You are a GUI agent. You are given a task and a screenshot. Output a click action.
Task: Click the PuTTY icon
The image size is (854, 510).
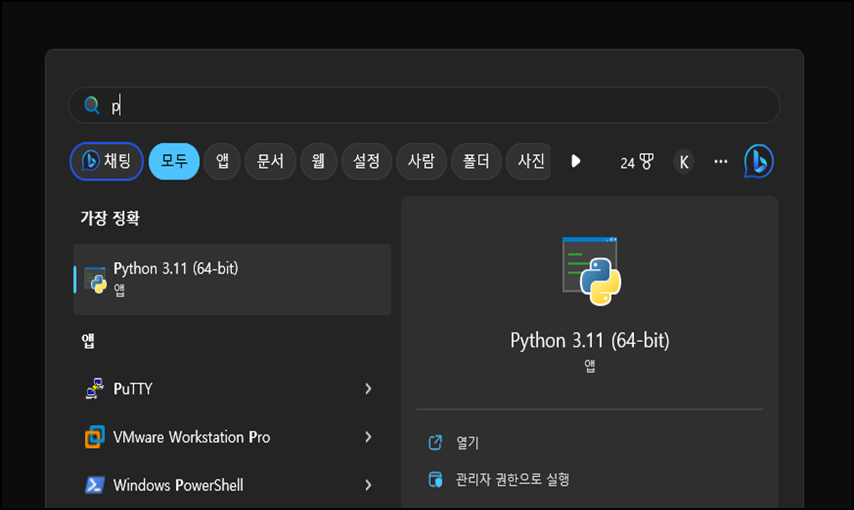tap(95, 388)
